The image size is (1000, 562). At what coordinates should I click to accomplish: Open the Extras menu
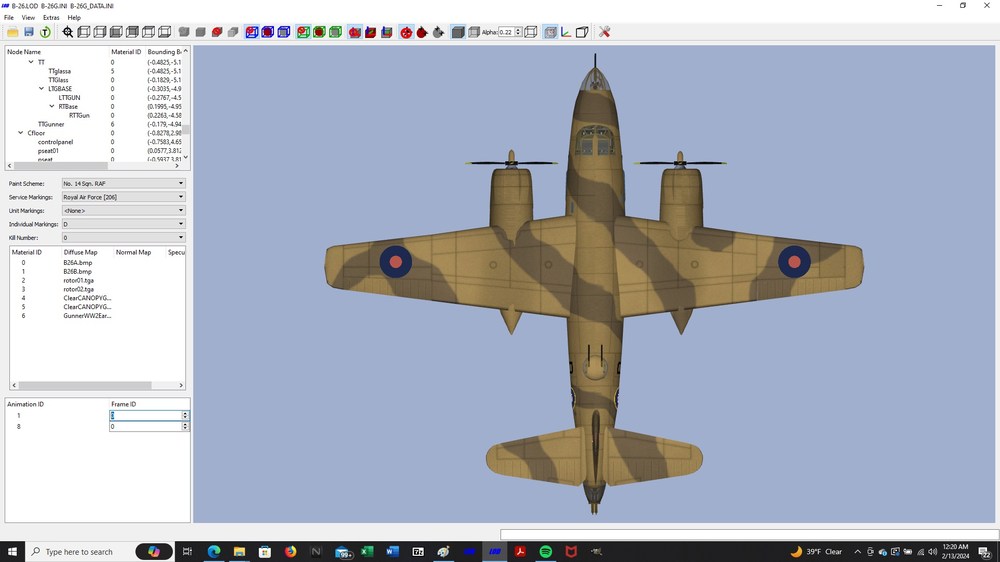pos(51,18)
